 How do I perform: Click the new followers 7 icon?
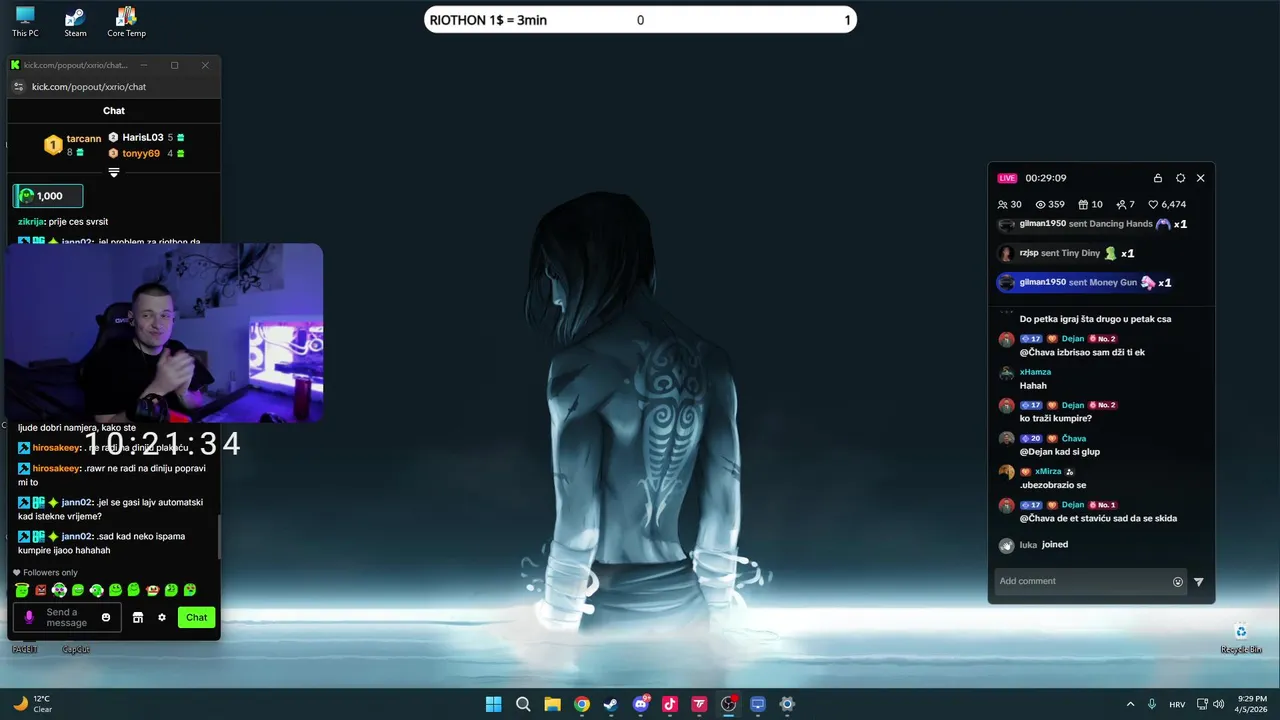[x=1122, y=204]
